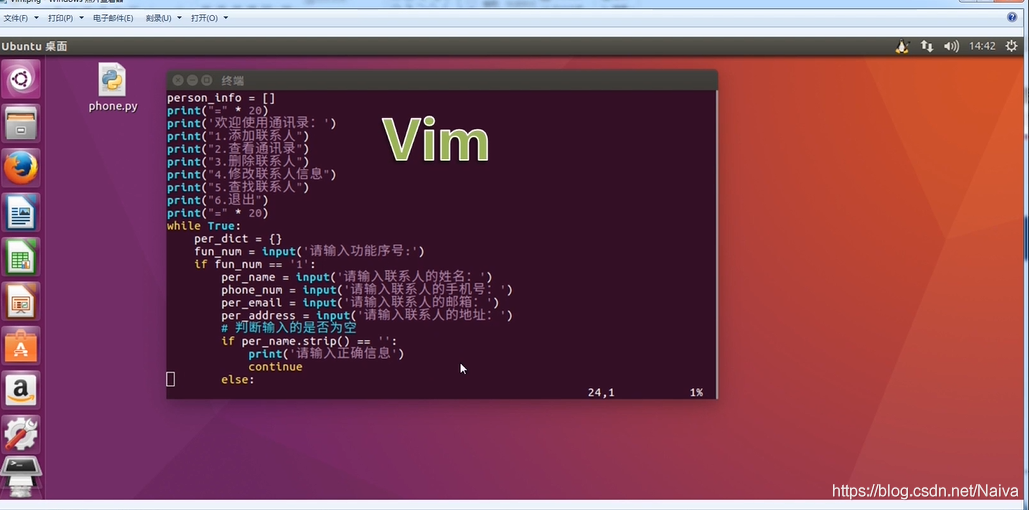Click the per_name input line
The width and height of the screenshot is (1029, 510).
tap(357, 277)
